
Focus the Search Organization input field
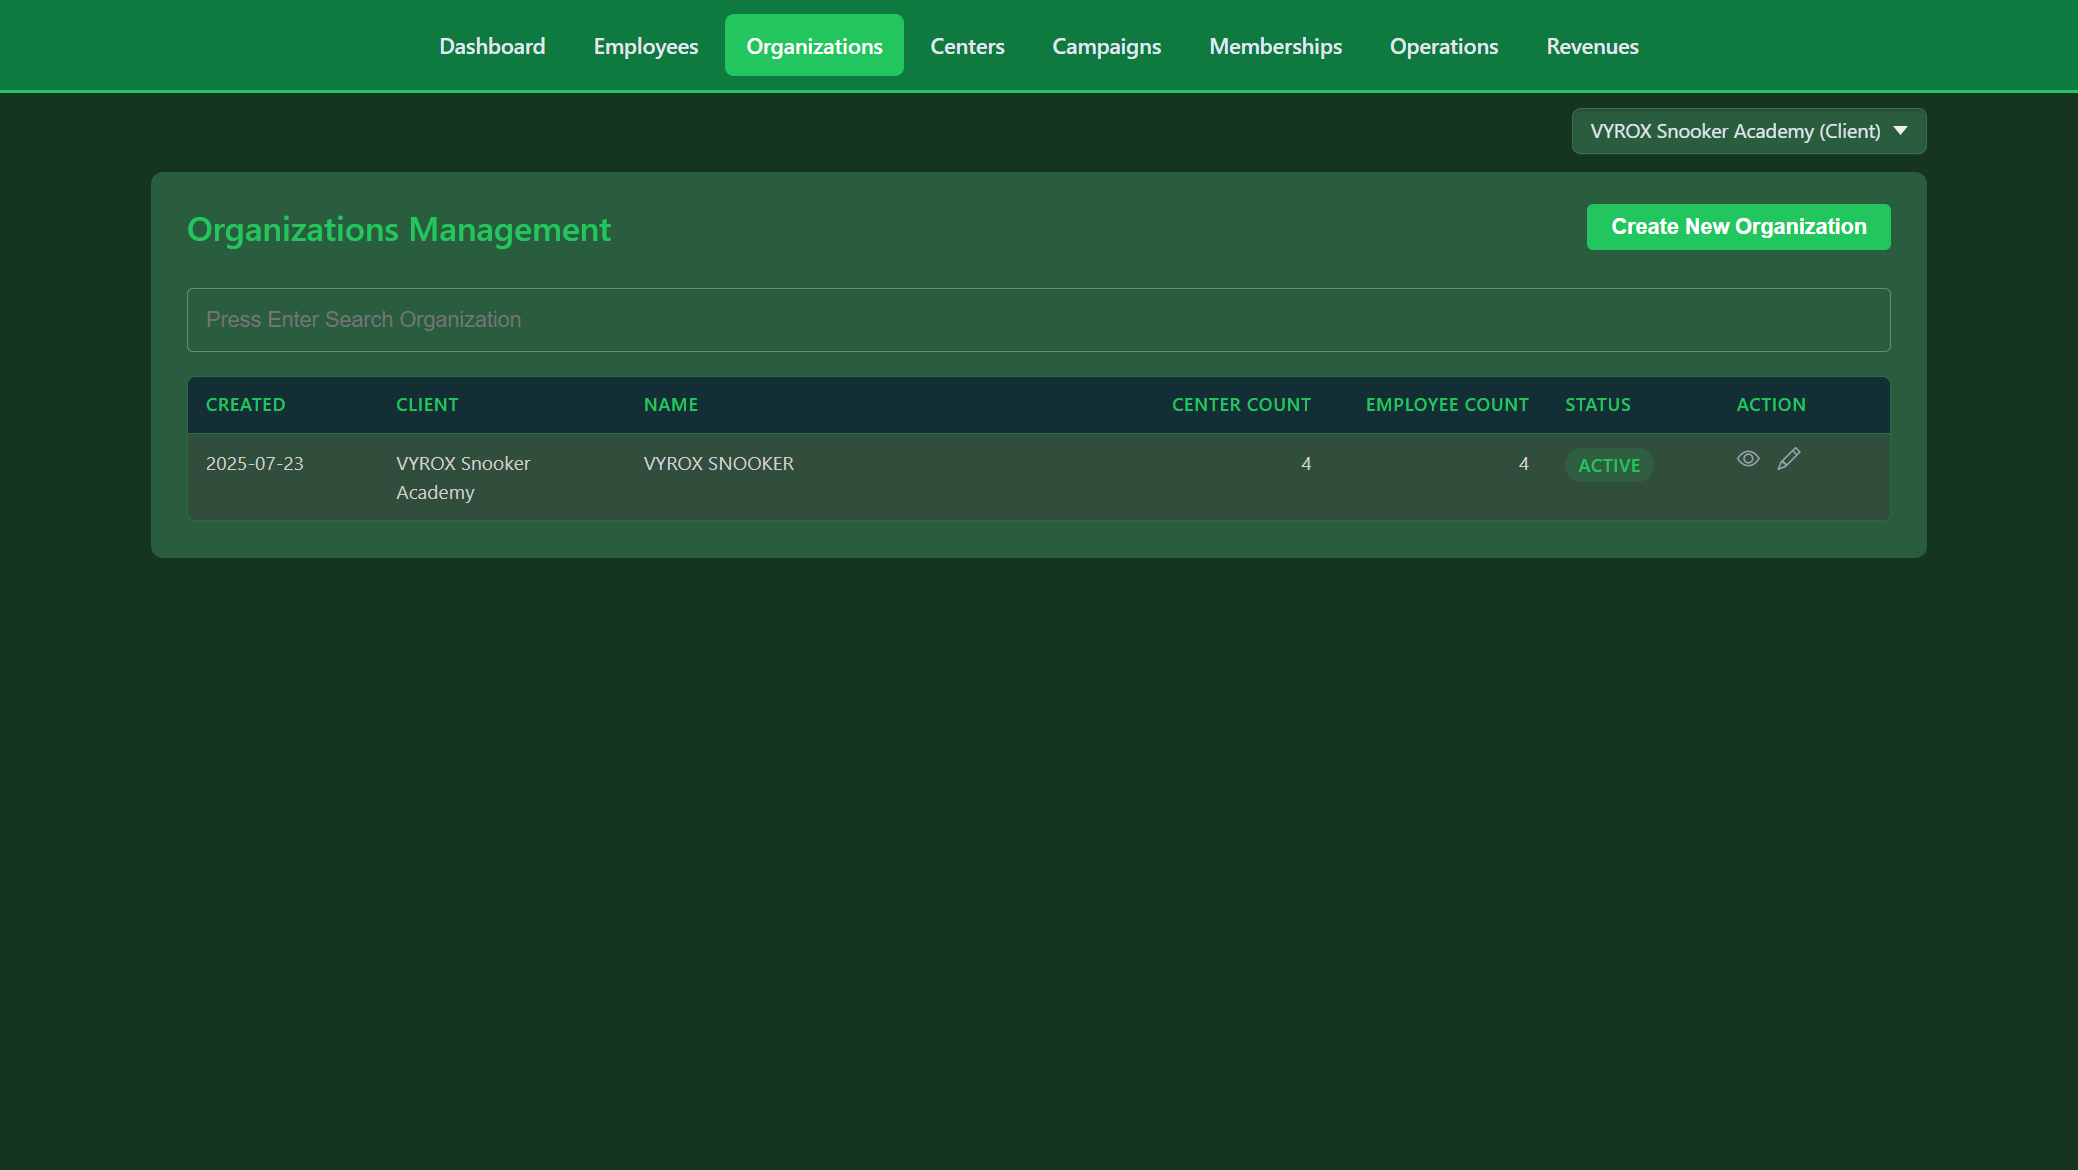(x=1038, y=320)
